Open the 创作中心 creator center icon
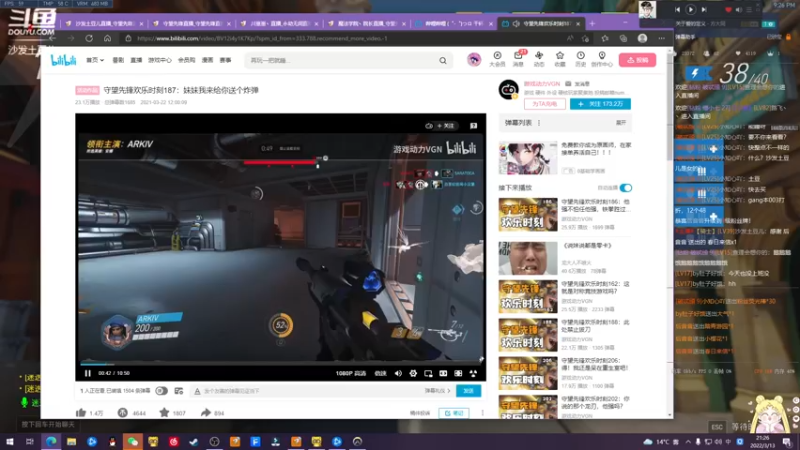 (x=602, y=59)
